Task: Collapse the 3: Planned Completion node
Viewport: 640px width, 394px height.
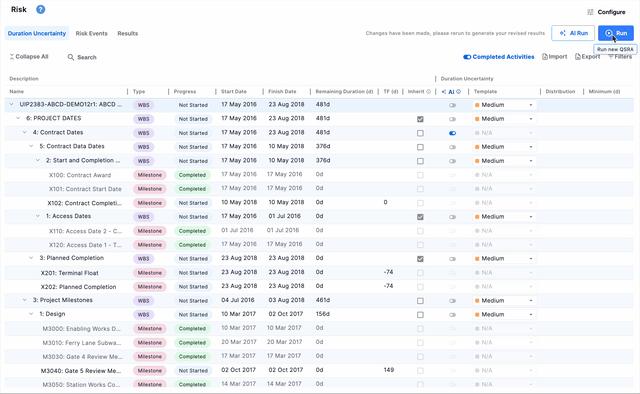Action: click(31, 258)
